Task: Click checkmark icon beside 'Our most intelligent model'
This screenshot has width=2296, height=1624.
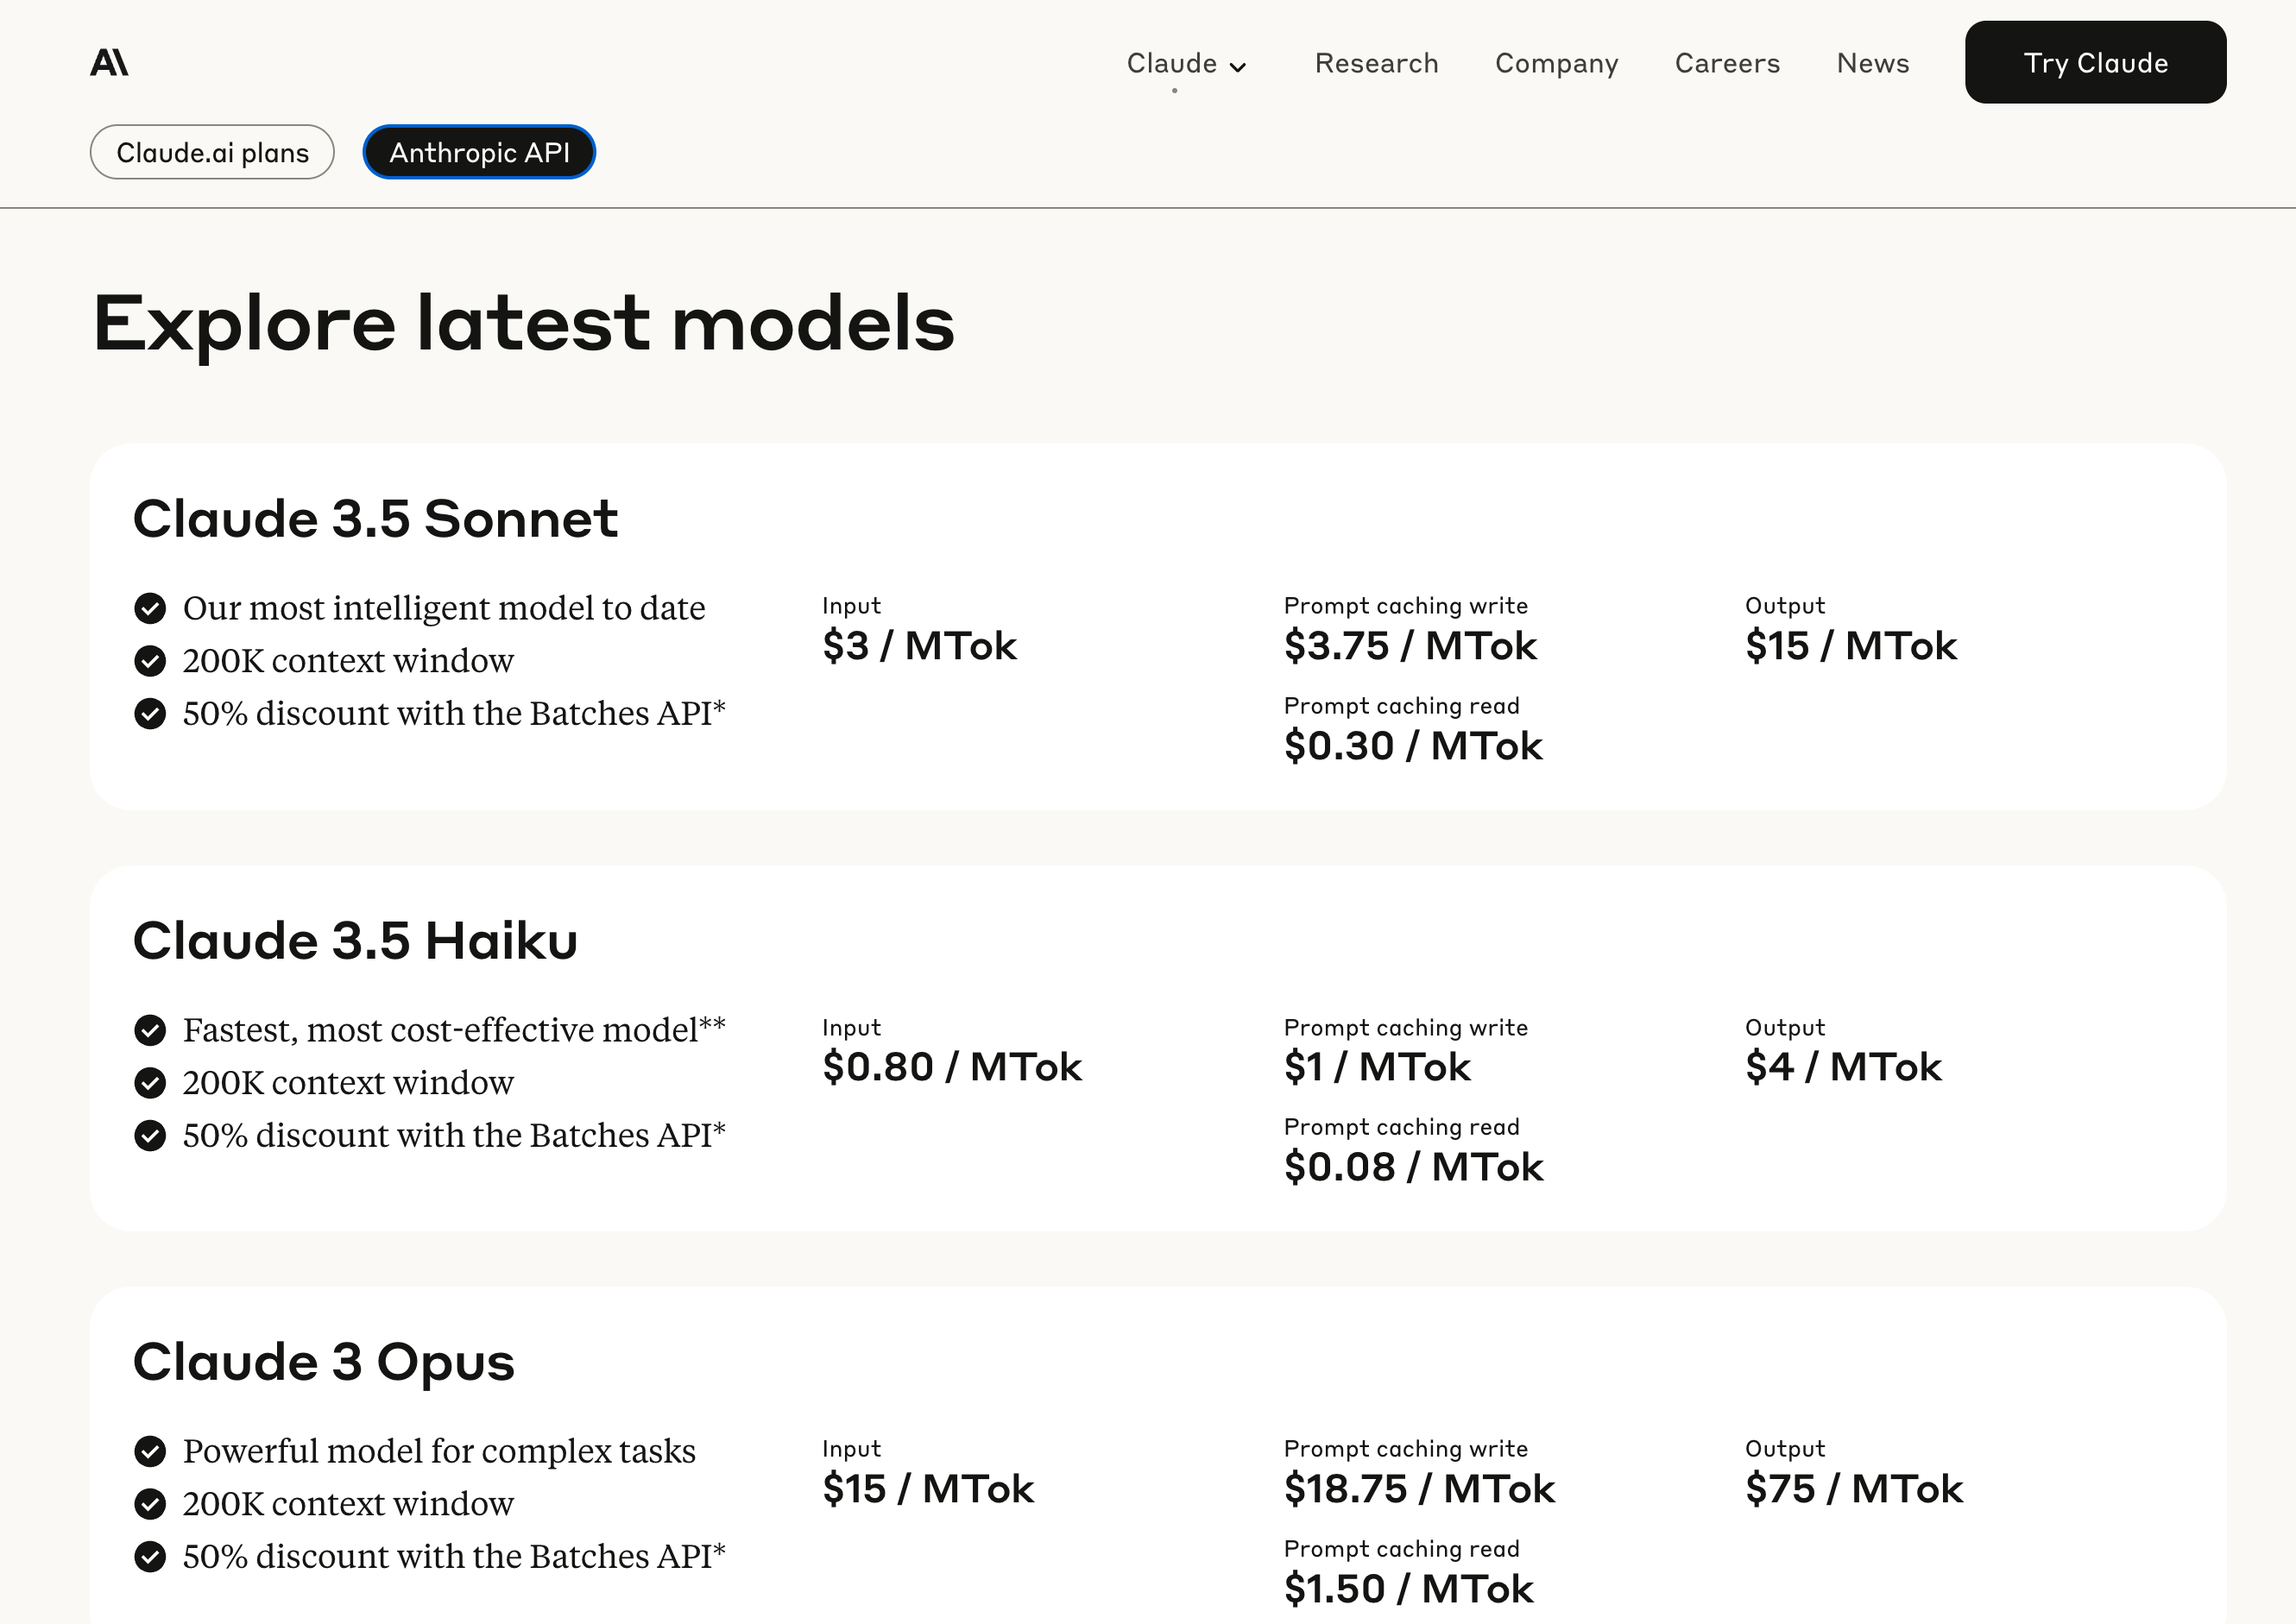Action: (150, 608)
